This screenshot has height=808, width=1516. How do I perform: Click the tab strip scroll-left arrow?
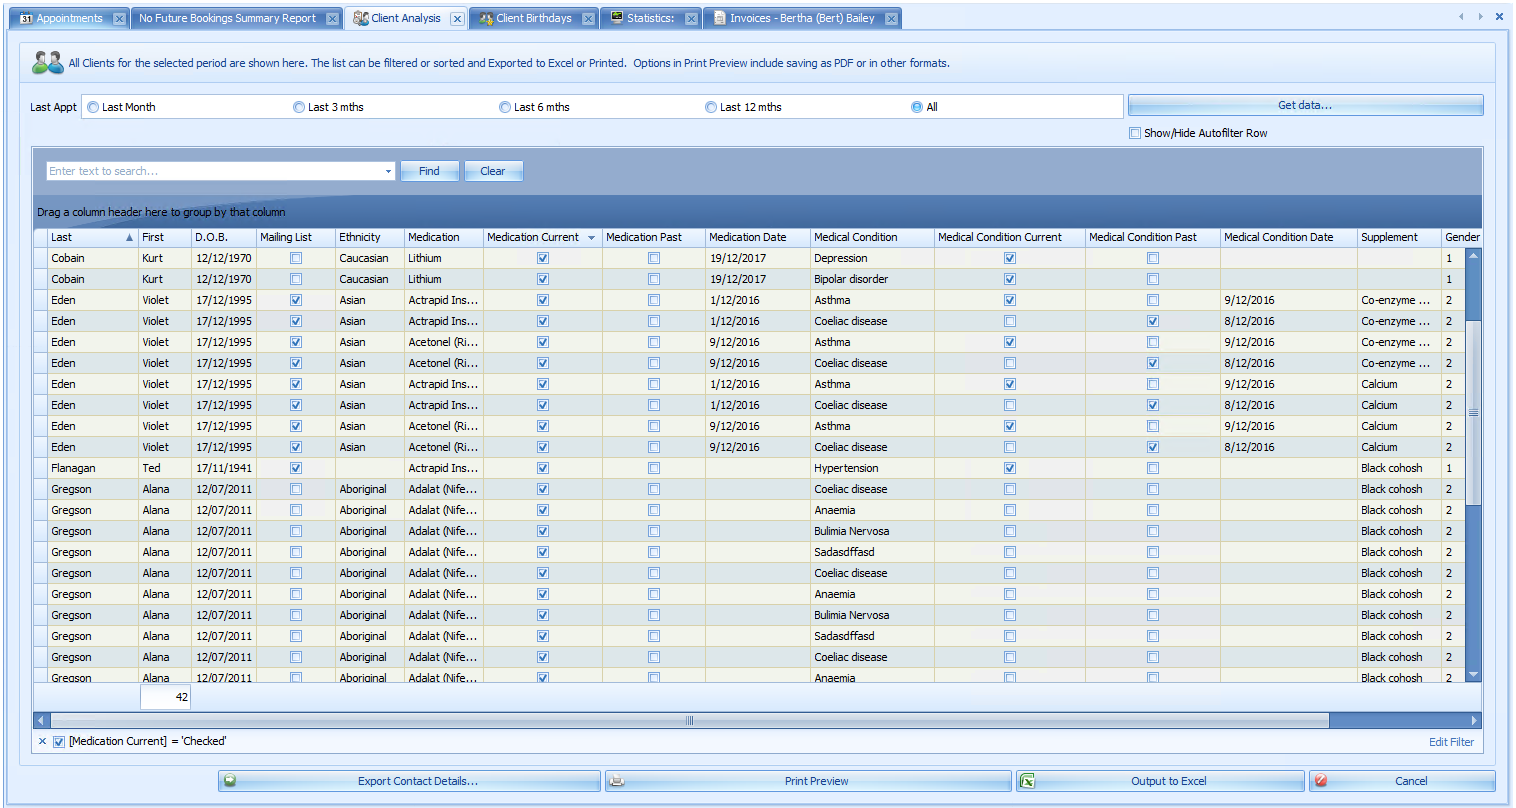(x=1461, y=17)
